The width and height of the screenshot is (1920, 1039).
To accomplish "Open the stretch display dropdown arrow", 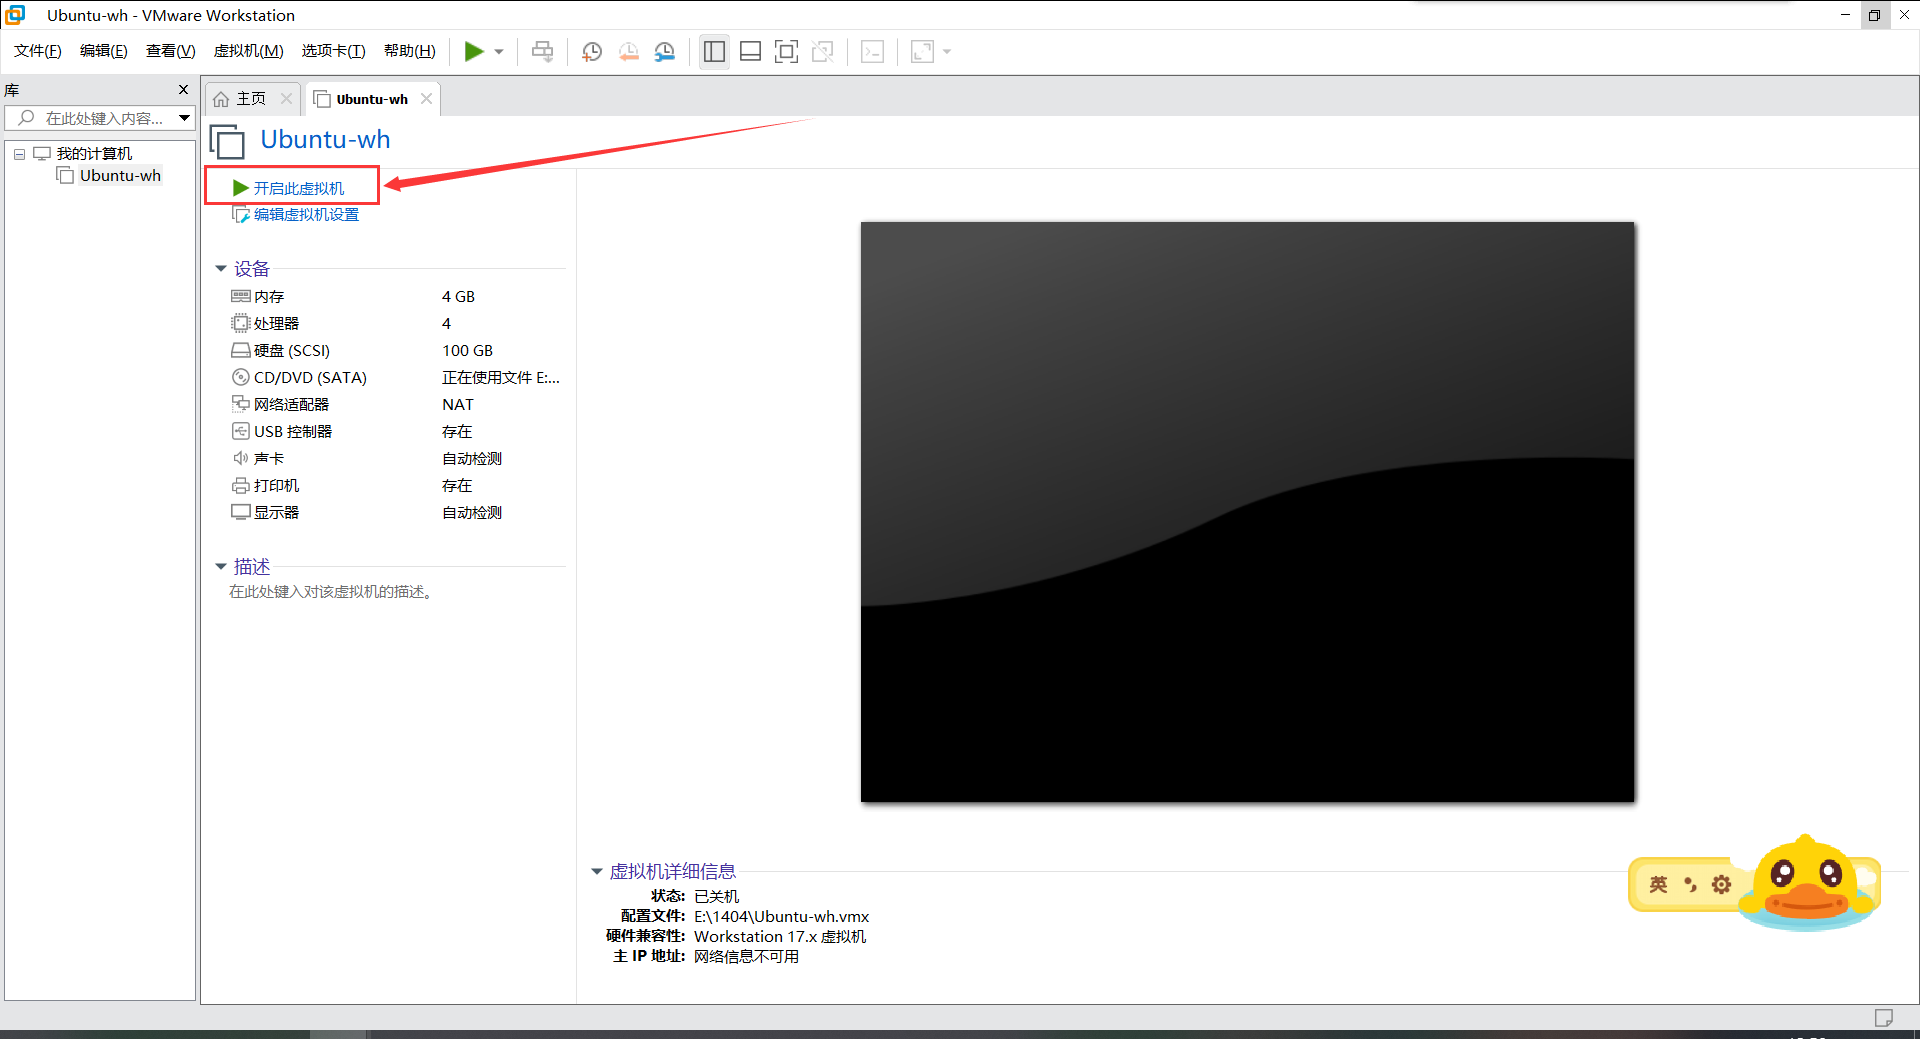I will coord(947,52).
